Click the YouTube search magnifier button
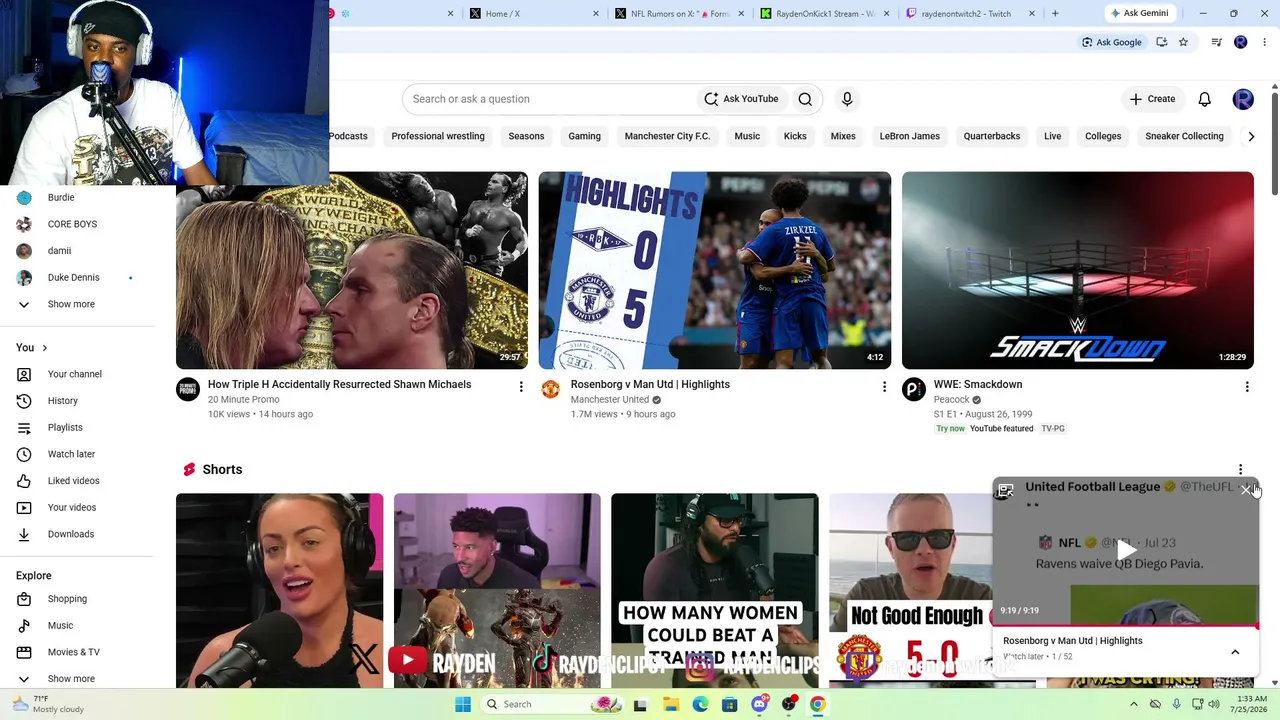The width and height of the screenshot is (1280, 720). [x=805, y=99]
